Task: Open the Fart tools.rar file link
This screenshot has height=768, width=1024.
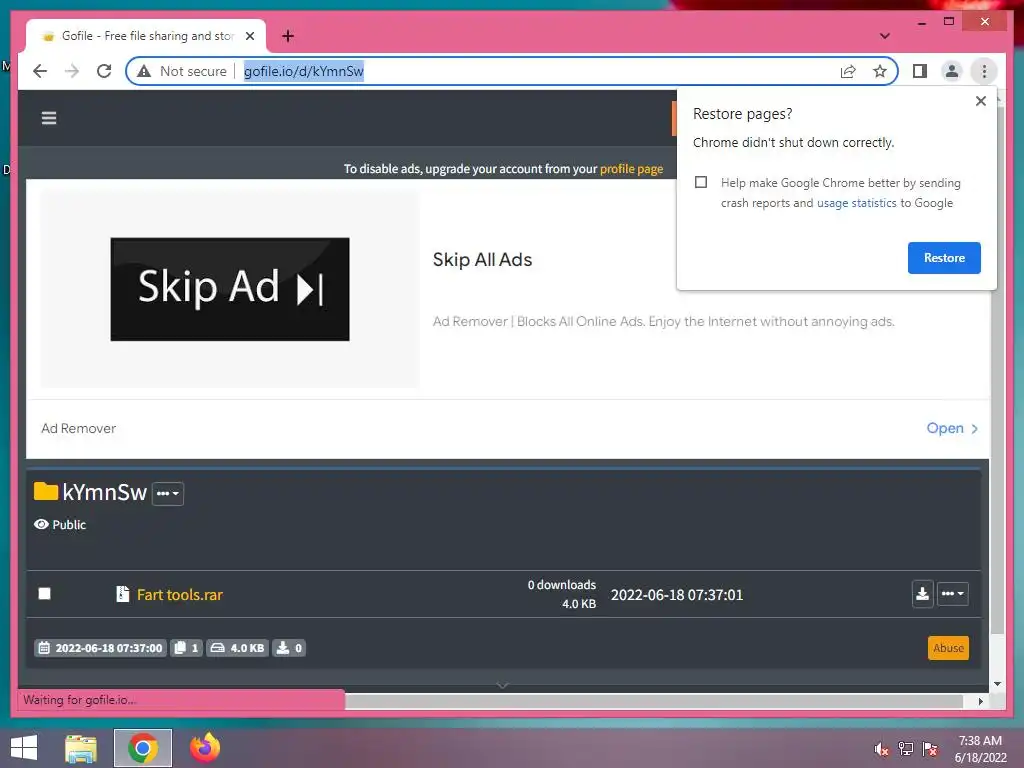Action: 180,595
